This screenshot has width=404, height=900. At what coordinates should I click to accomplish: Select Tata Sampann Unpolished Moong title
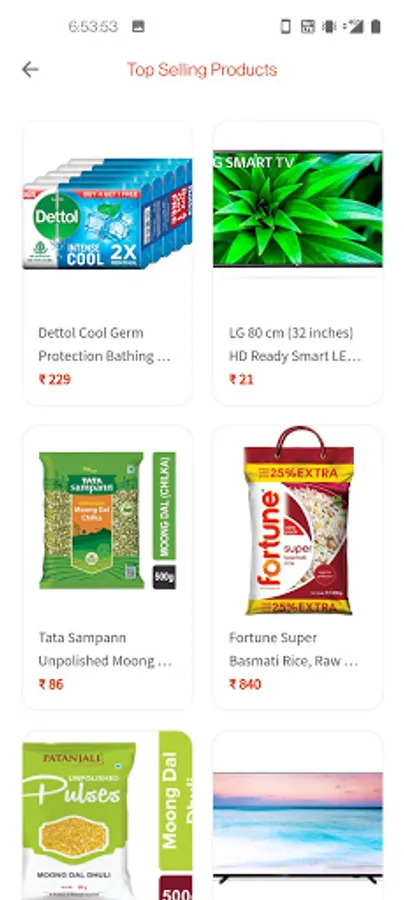click(x=104, y=649)
